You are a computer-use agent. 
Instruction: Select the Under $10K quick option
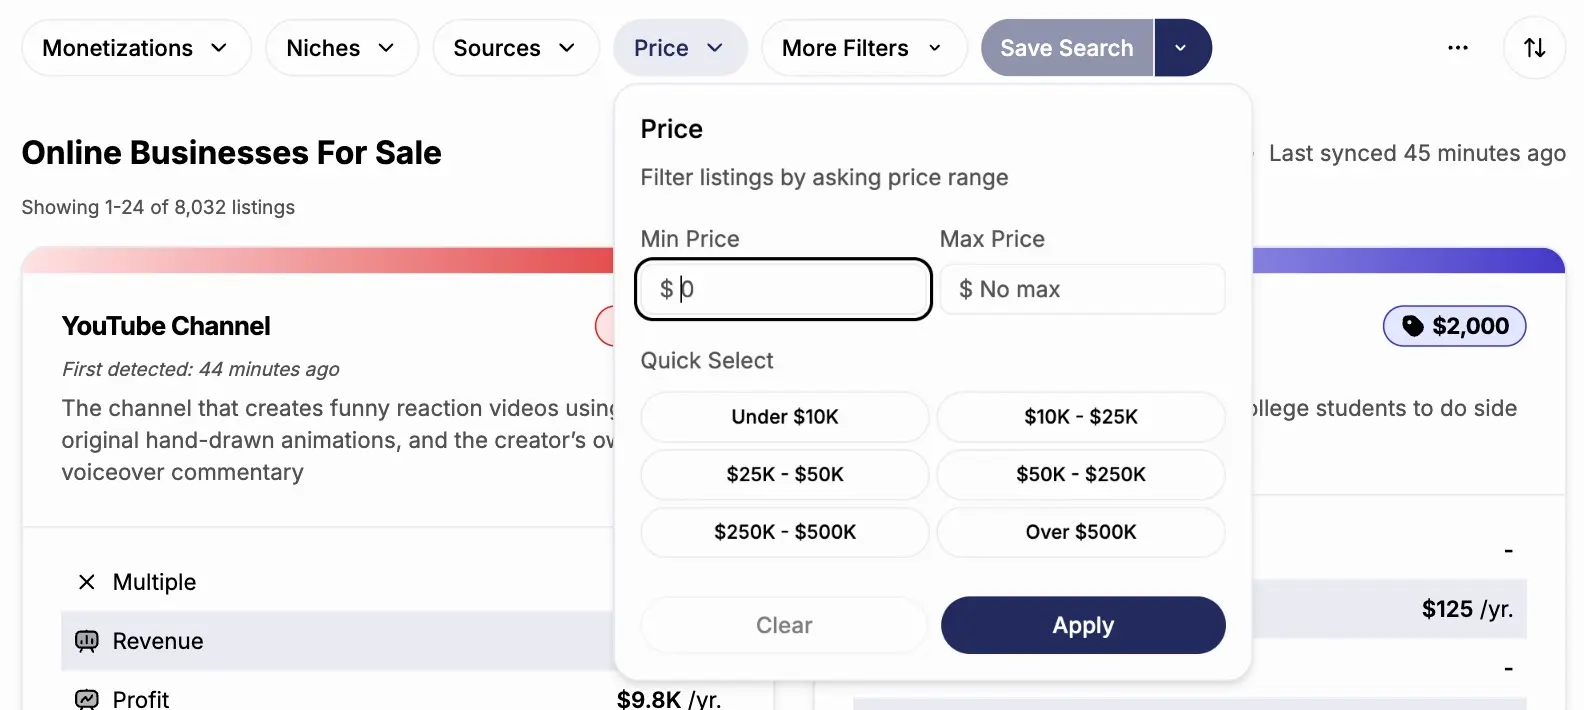pos(785,417)
